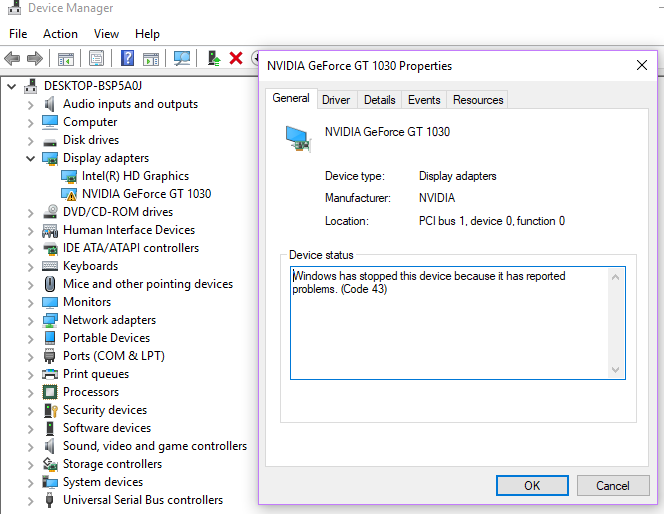Viewport: 664px width, 514px height.
Task: Click the Back arrow toolbar icon
Action: point(12,58)
